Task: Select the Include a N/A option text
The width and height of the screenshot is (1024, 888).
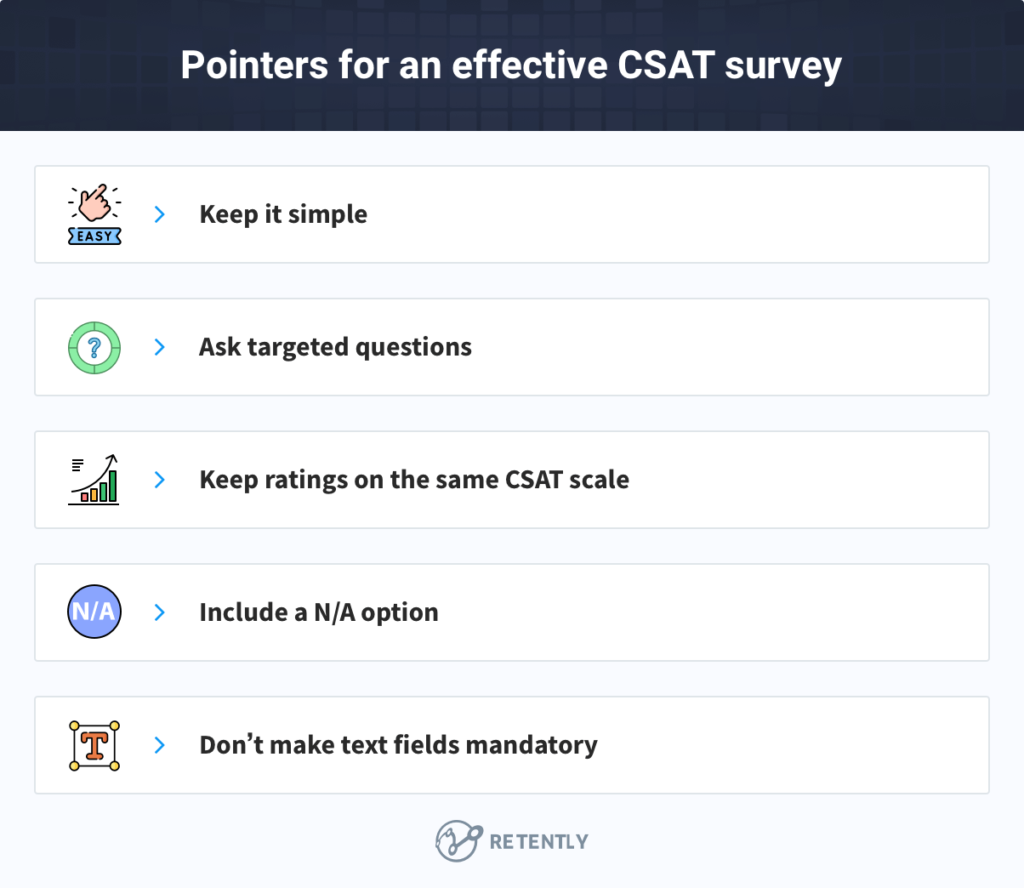Action: click(318, 612)
